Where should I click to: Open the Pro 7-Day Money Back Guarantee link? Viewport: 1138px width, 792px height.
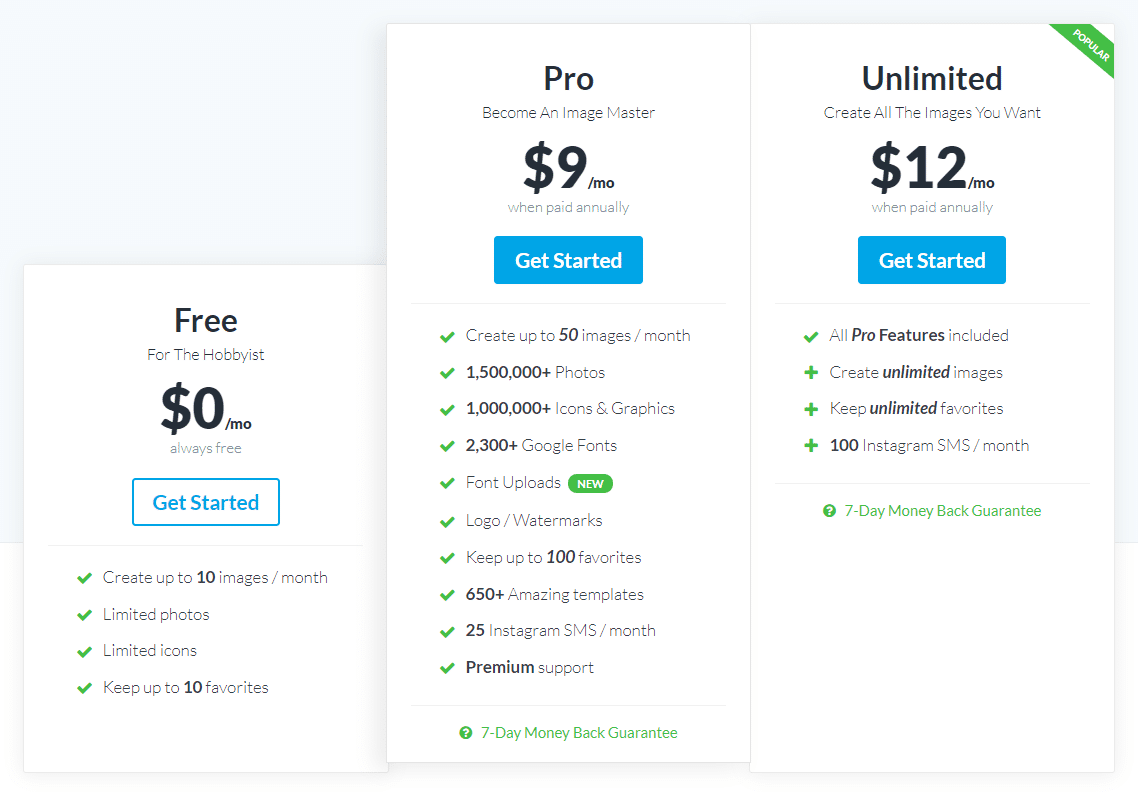click(x=580, y=732)
